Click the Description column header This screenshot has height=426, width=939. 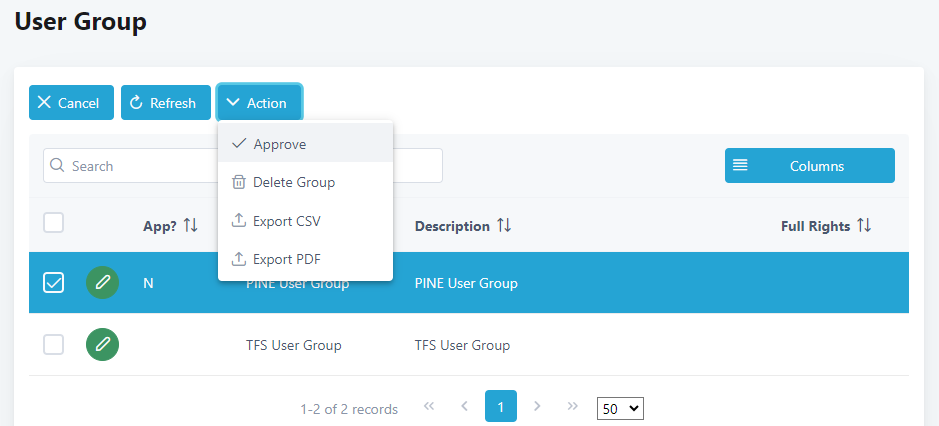(452, 226)
